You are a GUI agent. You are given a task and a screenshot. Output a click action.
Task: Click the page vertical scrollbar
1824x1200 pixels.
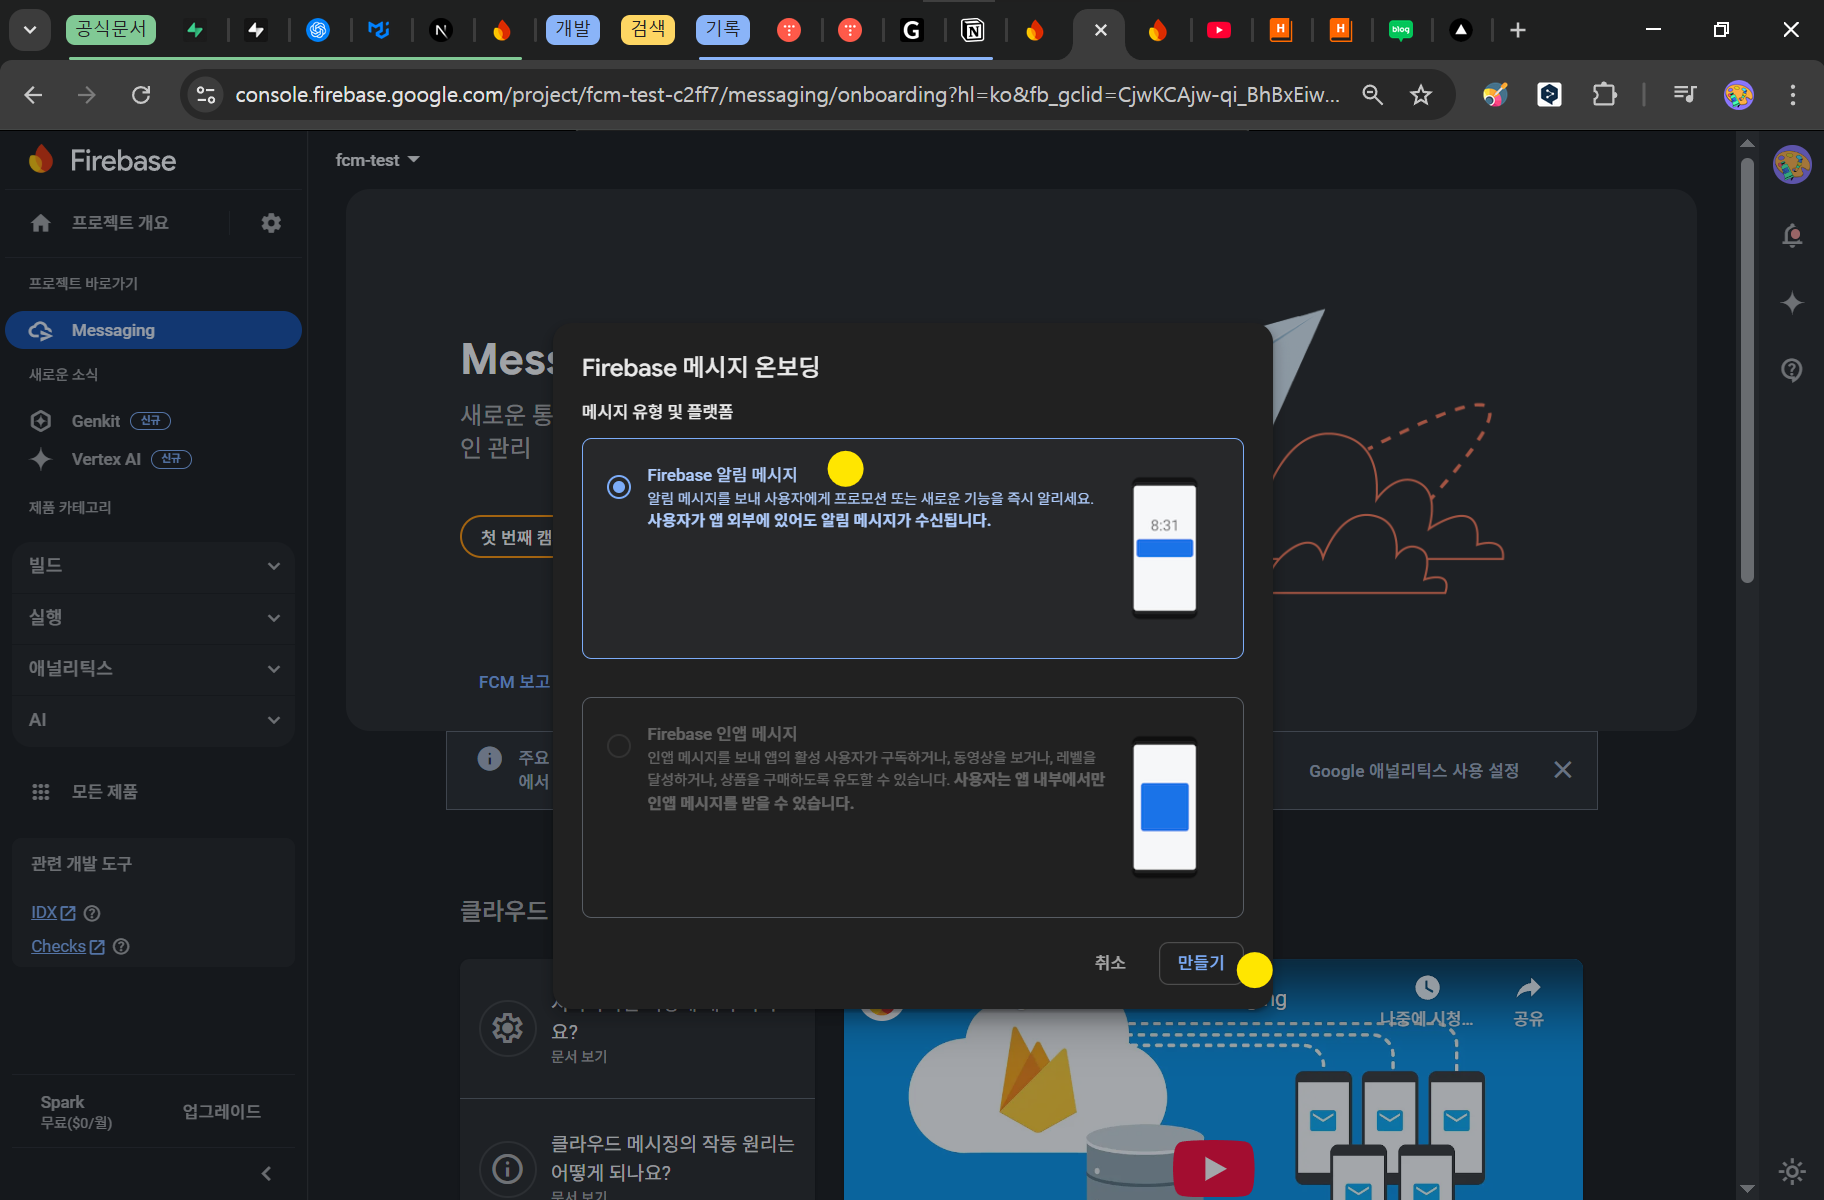(1747, 370)
